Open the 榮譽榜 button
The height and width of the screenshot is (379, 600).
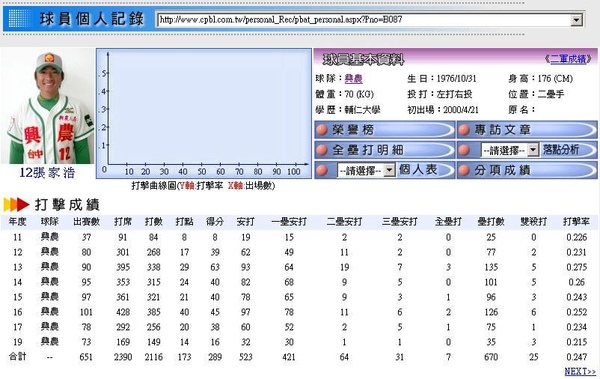coord(385,130)
